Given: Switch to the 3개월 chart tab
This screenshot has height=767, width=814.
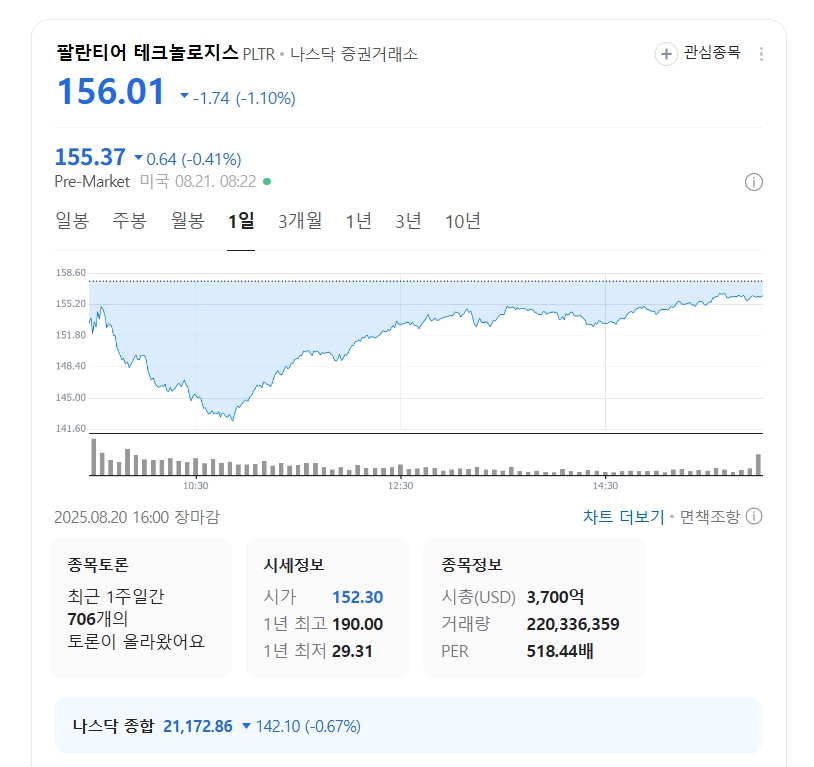Looking at the screenshot, I should tap(300, 221).
